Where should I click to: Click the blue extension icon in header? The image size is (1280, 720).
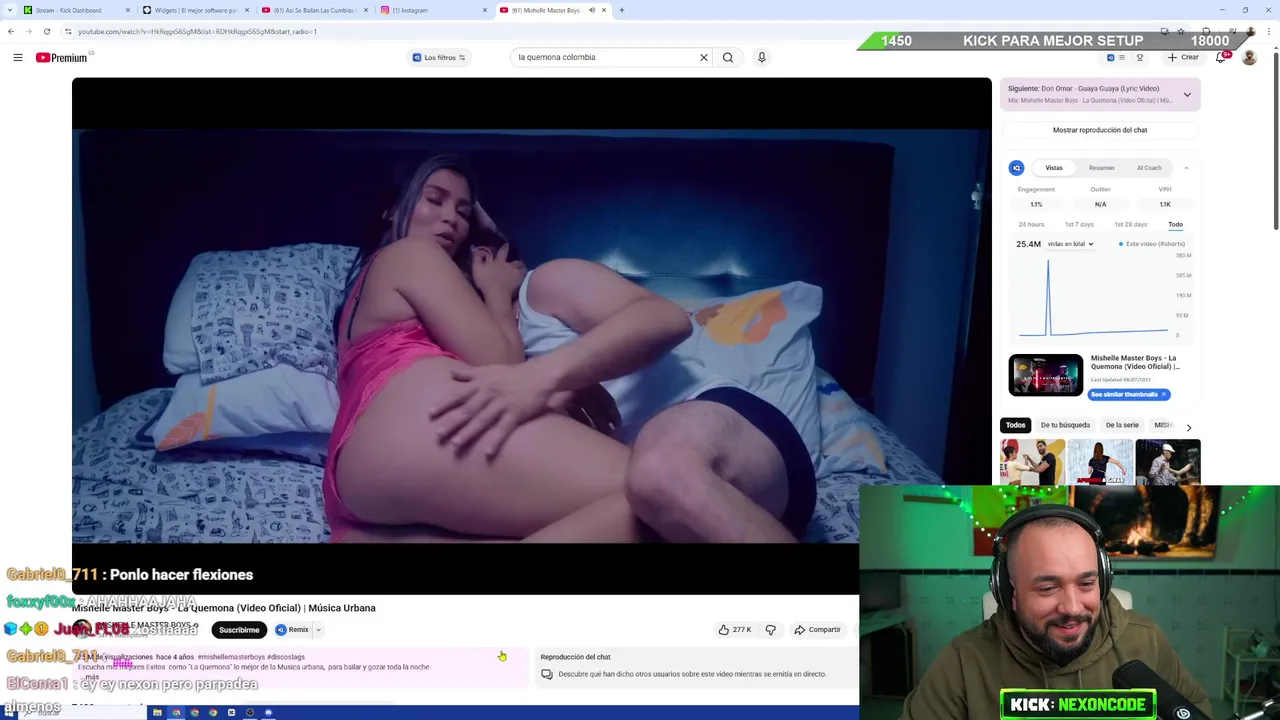pos(1110,57)
